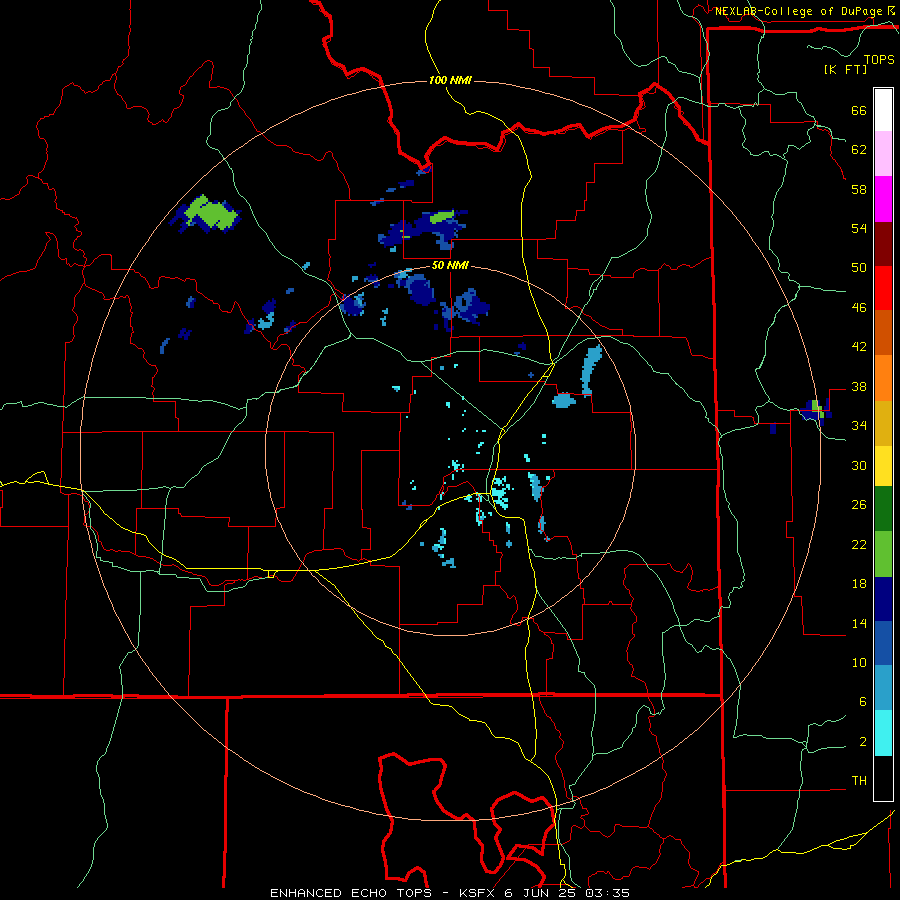Click the '100 NMI' range ring label
Screen dimensions: 900x900
(450, 80)
